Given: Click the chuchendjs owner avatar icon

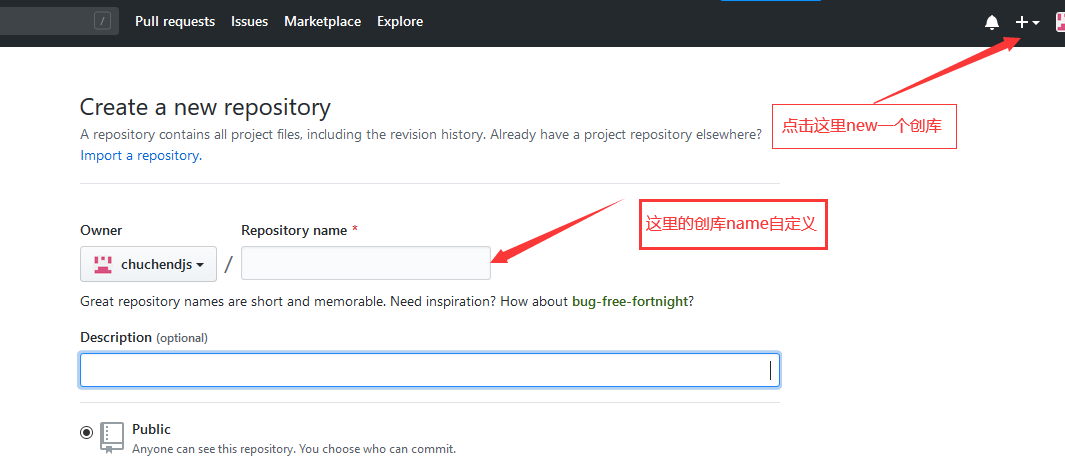Looking at the screenshot, I should click(x=103, y=265).
